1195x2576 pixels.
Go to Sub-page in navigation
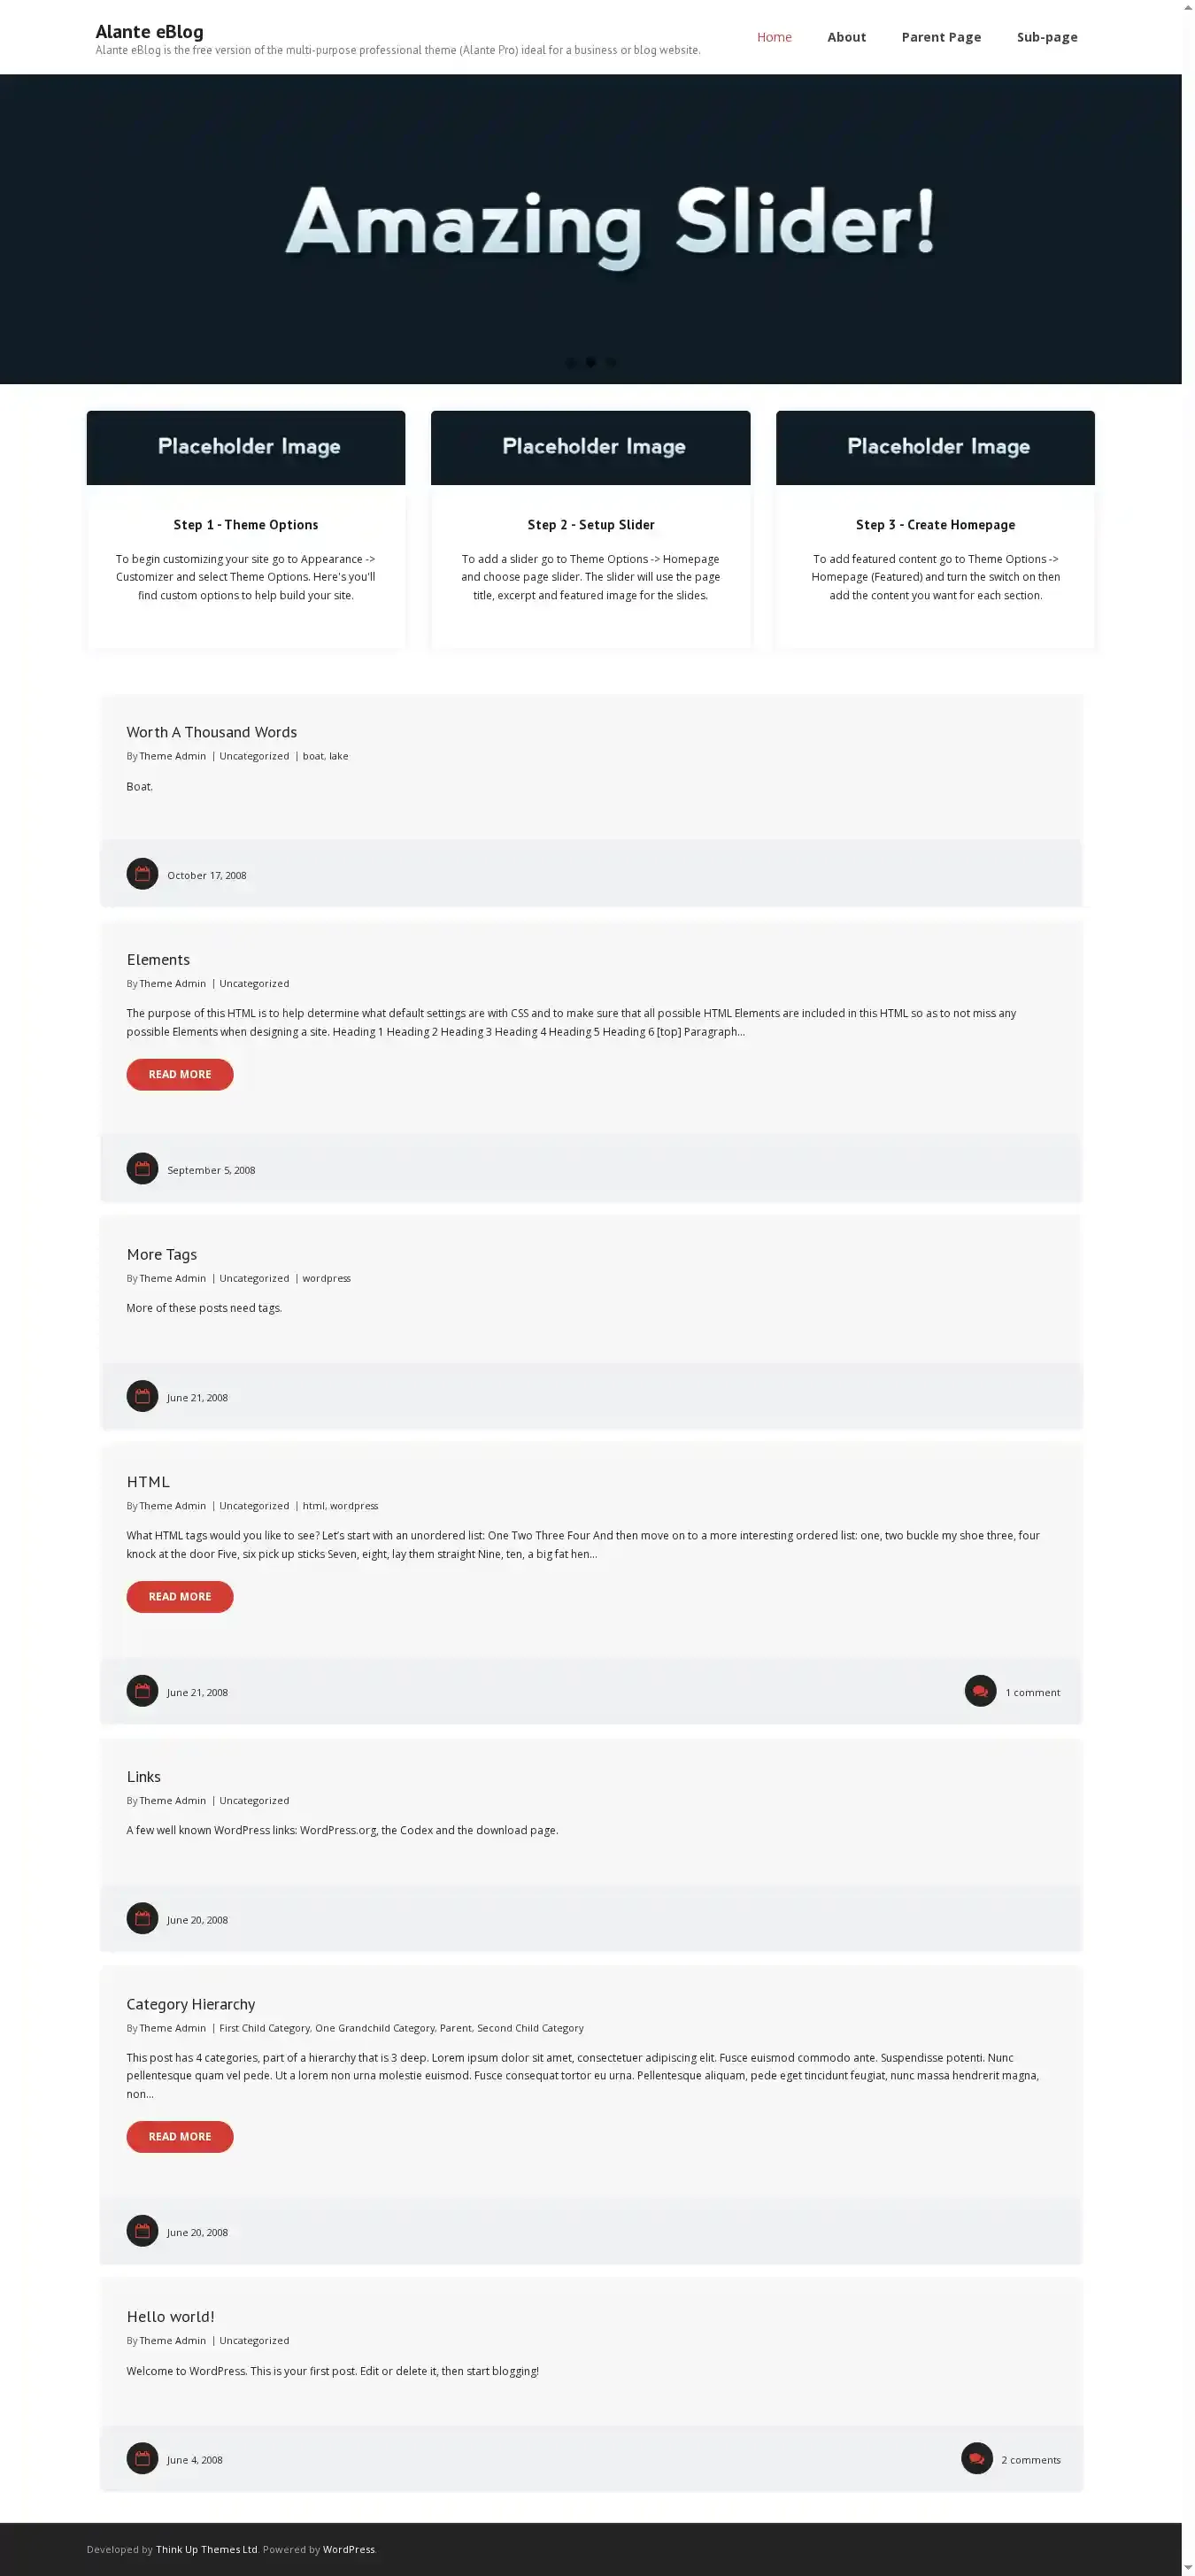point(1047,37)
